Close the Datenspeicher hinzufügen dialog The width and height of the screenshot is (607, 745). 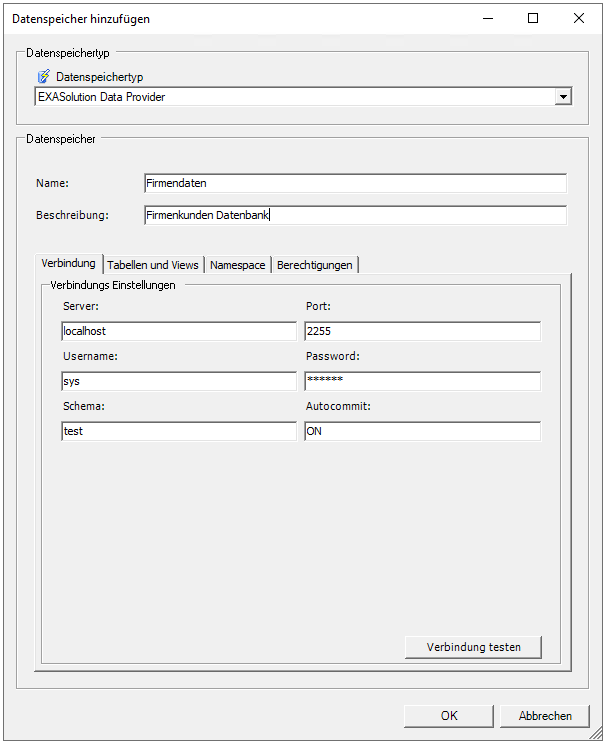coord(579,19)
